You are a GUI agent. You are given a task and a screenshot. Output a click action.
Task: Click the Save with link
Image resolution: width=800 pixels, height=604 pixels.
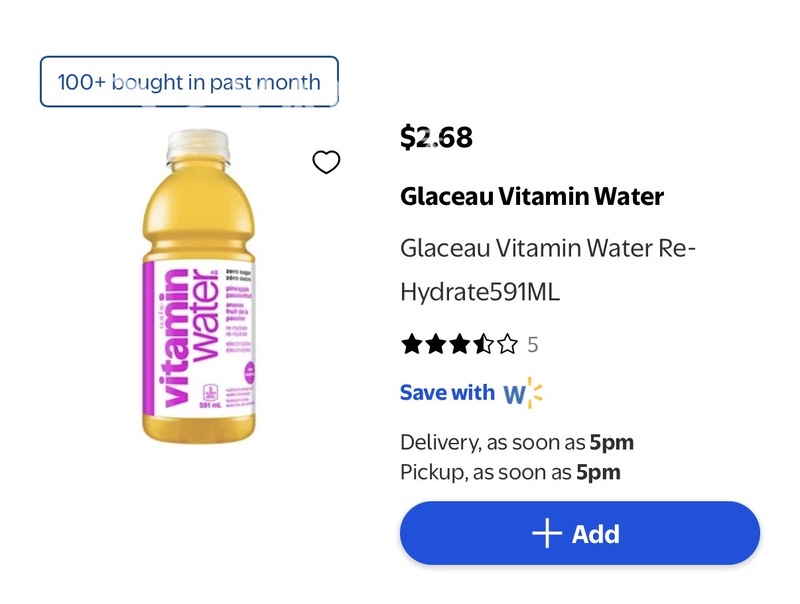447,393
